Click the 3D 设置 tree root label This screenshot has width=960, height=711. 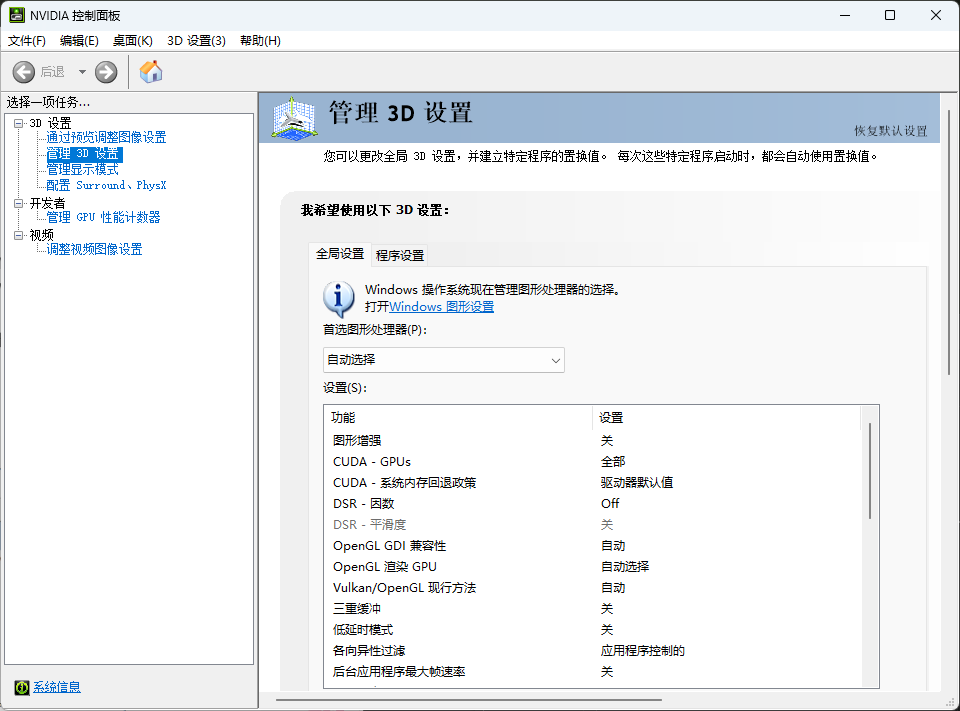[50, 123]
